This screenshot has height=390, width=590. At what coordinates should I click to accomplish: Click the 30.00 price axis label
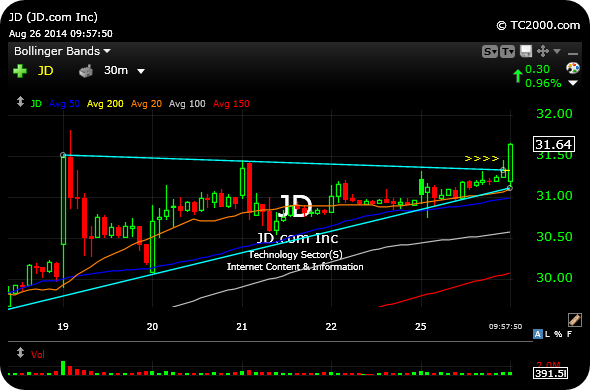tap(554, 278)
